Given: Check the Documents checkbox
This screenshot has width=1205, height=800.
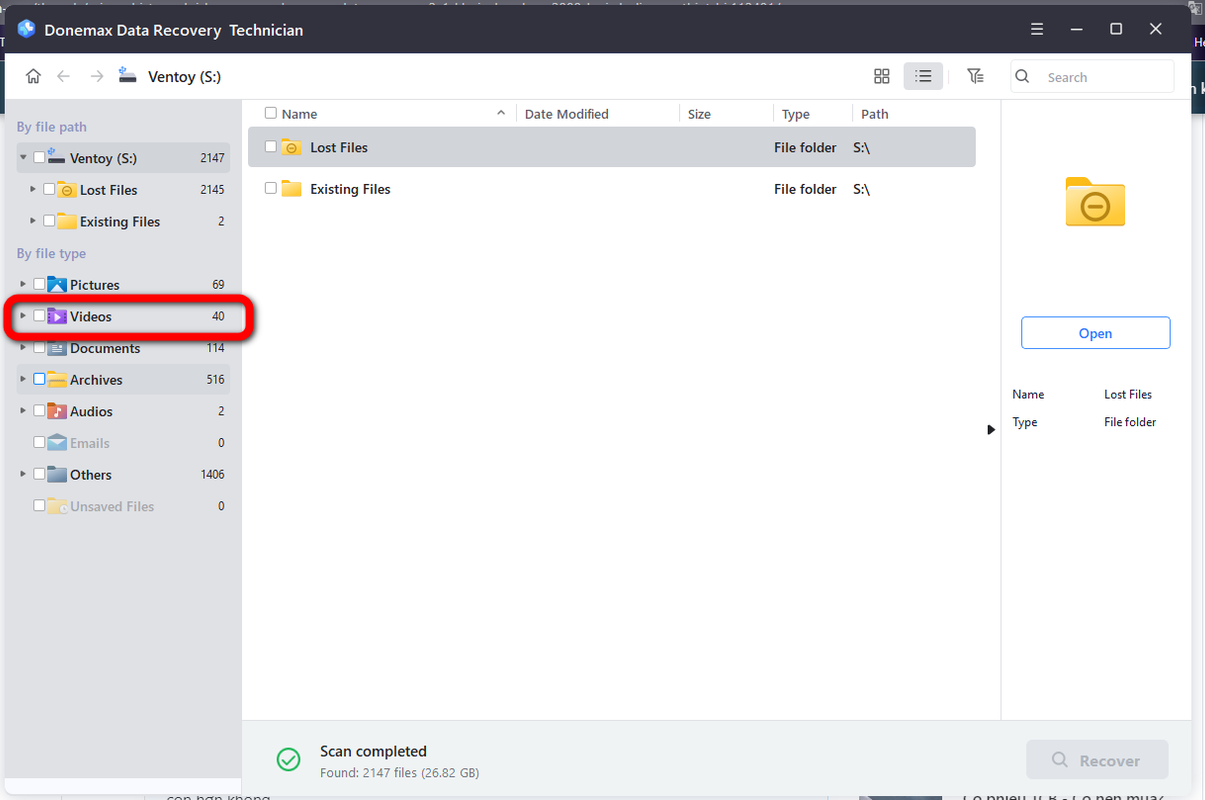Looking at the screenshot, I should pos(39,348).
